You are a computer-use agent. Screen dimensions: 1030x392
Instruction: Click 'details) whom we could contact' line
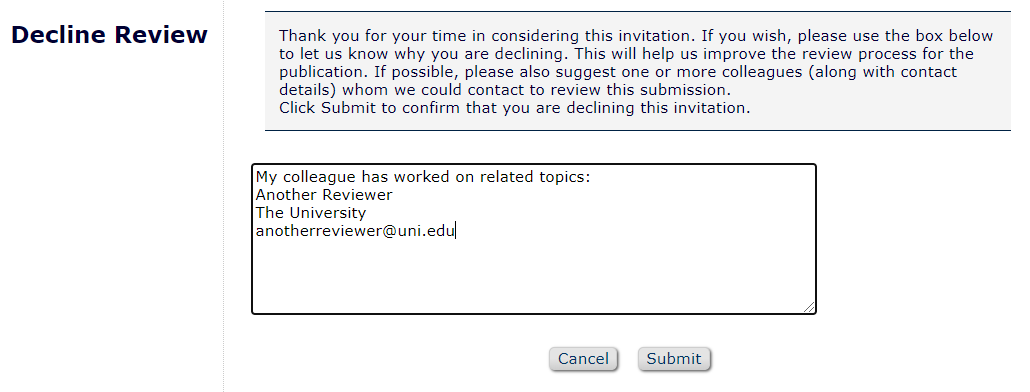point(504,90)
